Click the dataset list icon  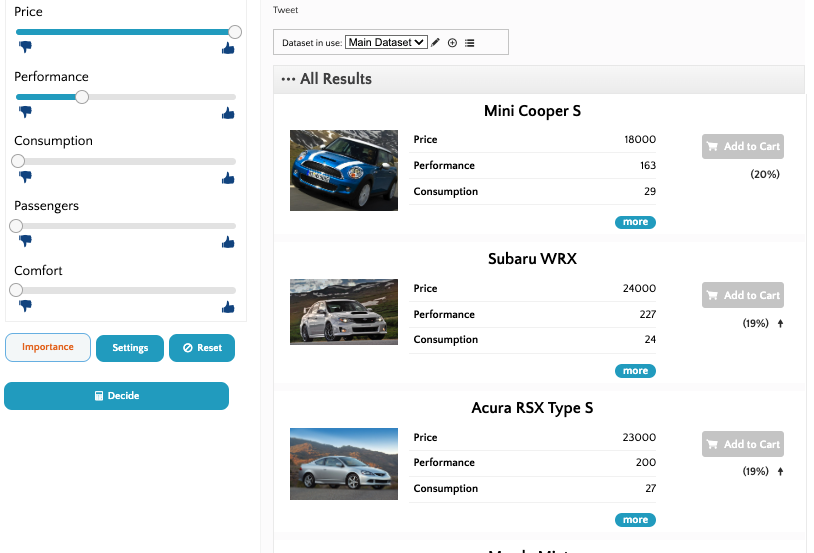470,43
